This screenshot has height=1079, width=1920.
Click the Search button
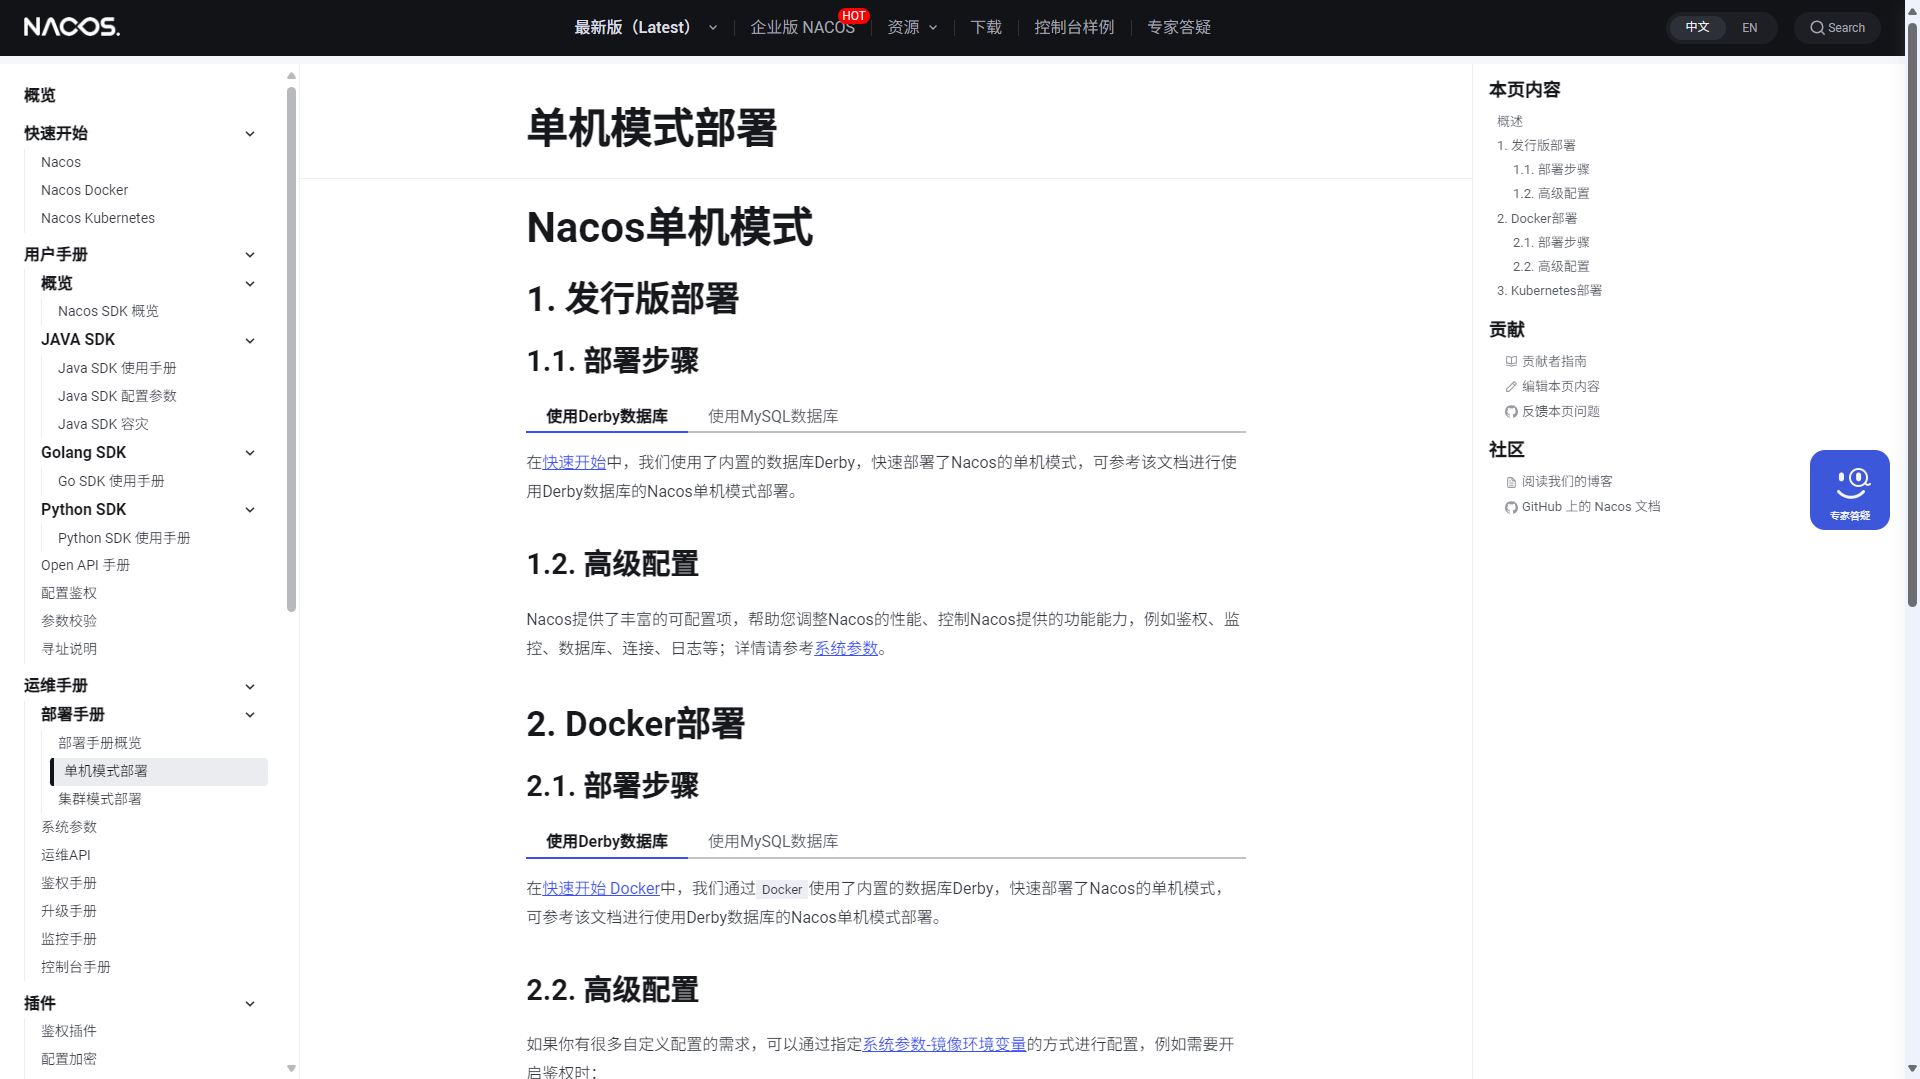[x=1837, y=28]
